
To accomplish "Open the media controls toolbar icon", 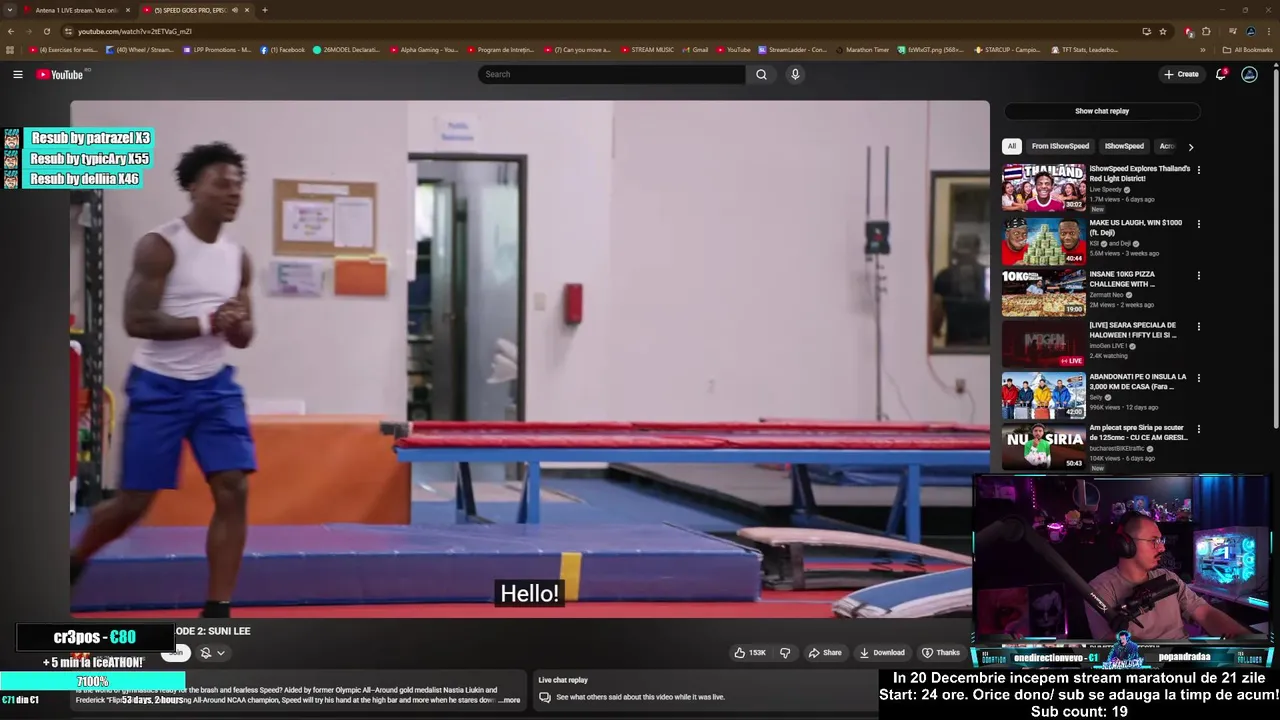I will (1232, 31).
